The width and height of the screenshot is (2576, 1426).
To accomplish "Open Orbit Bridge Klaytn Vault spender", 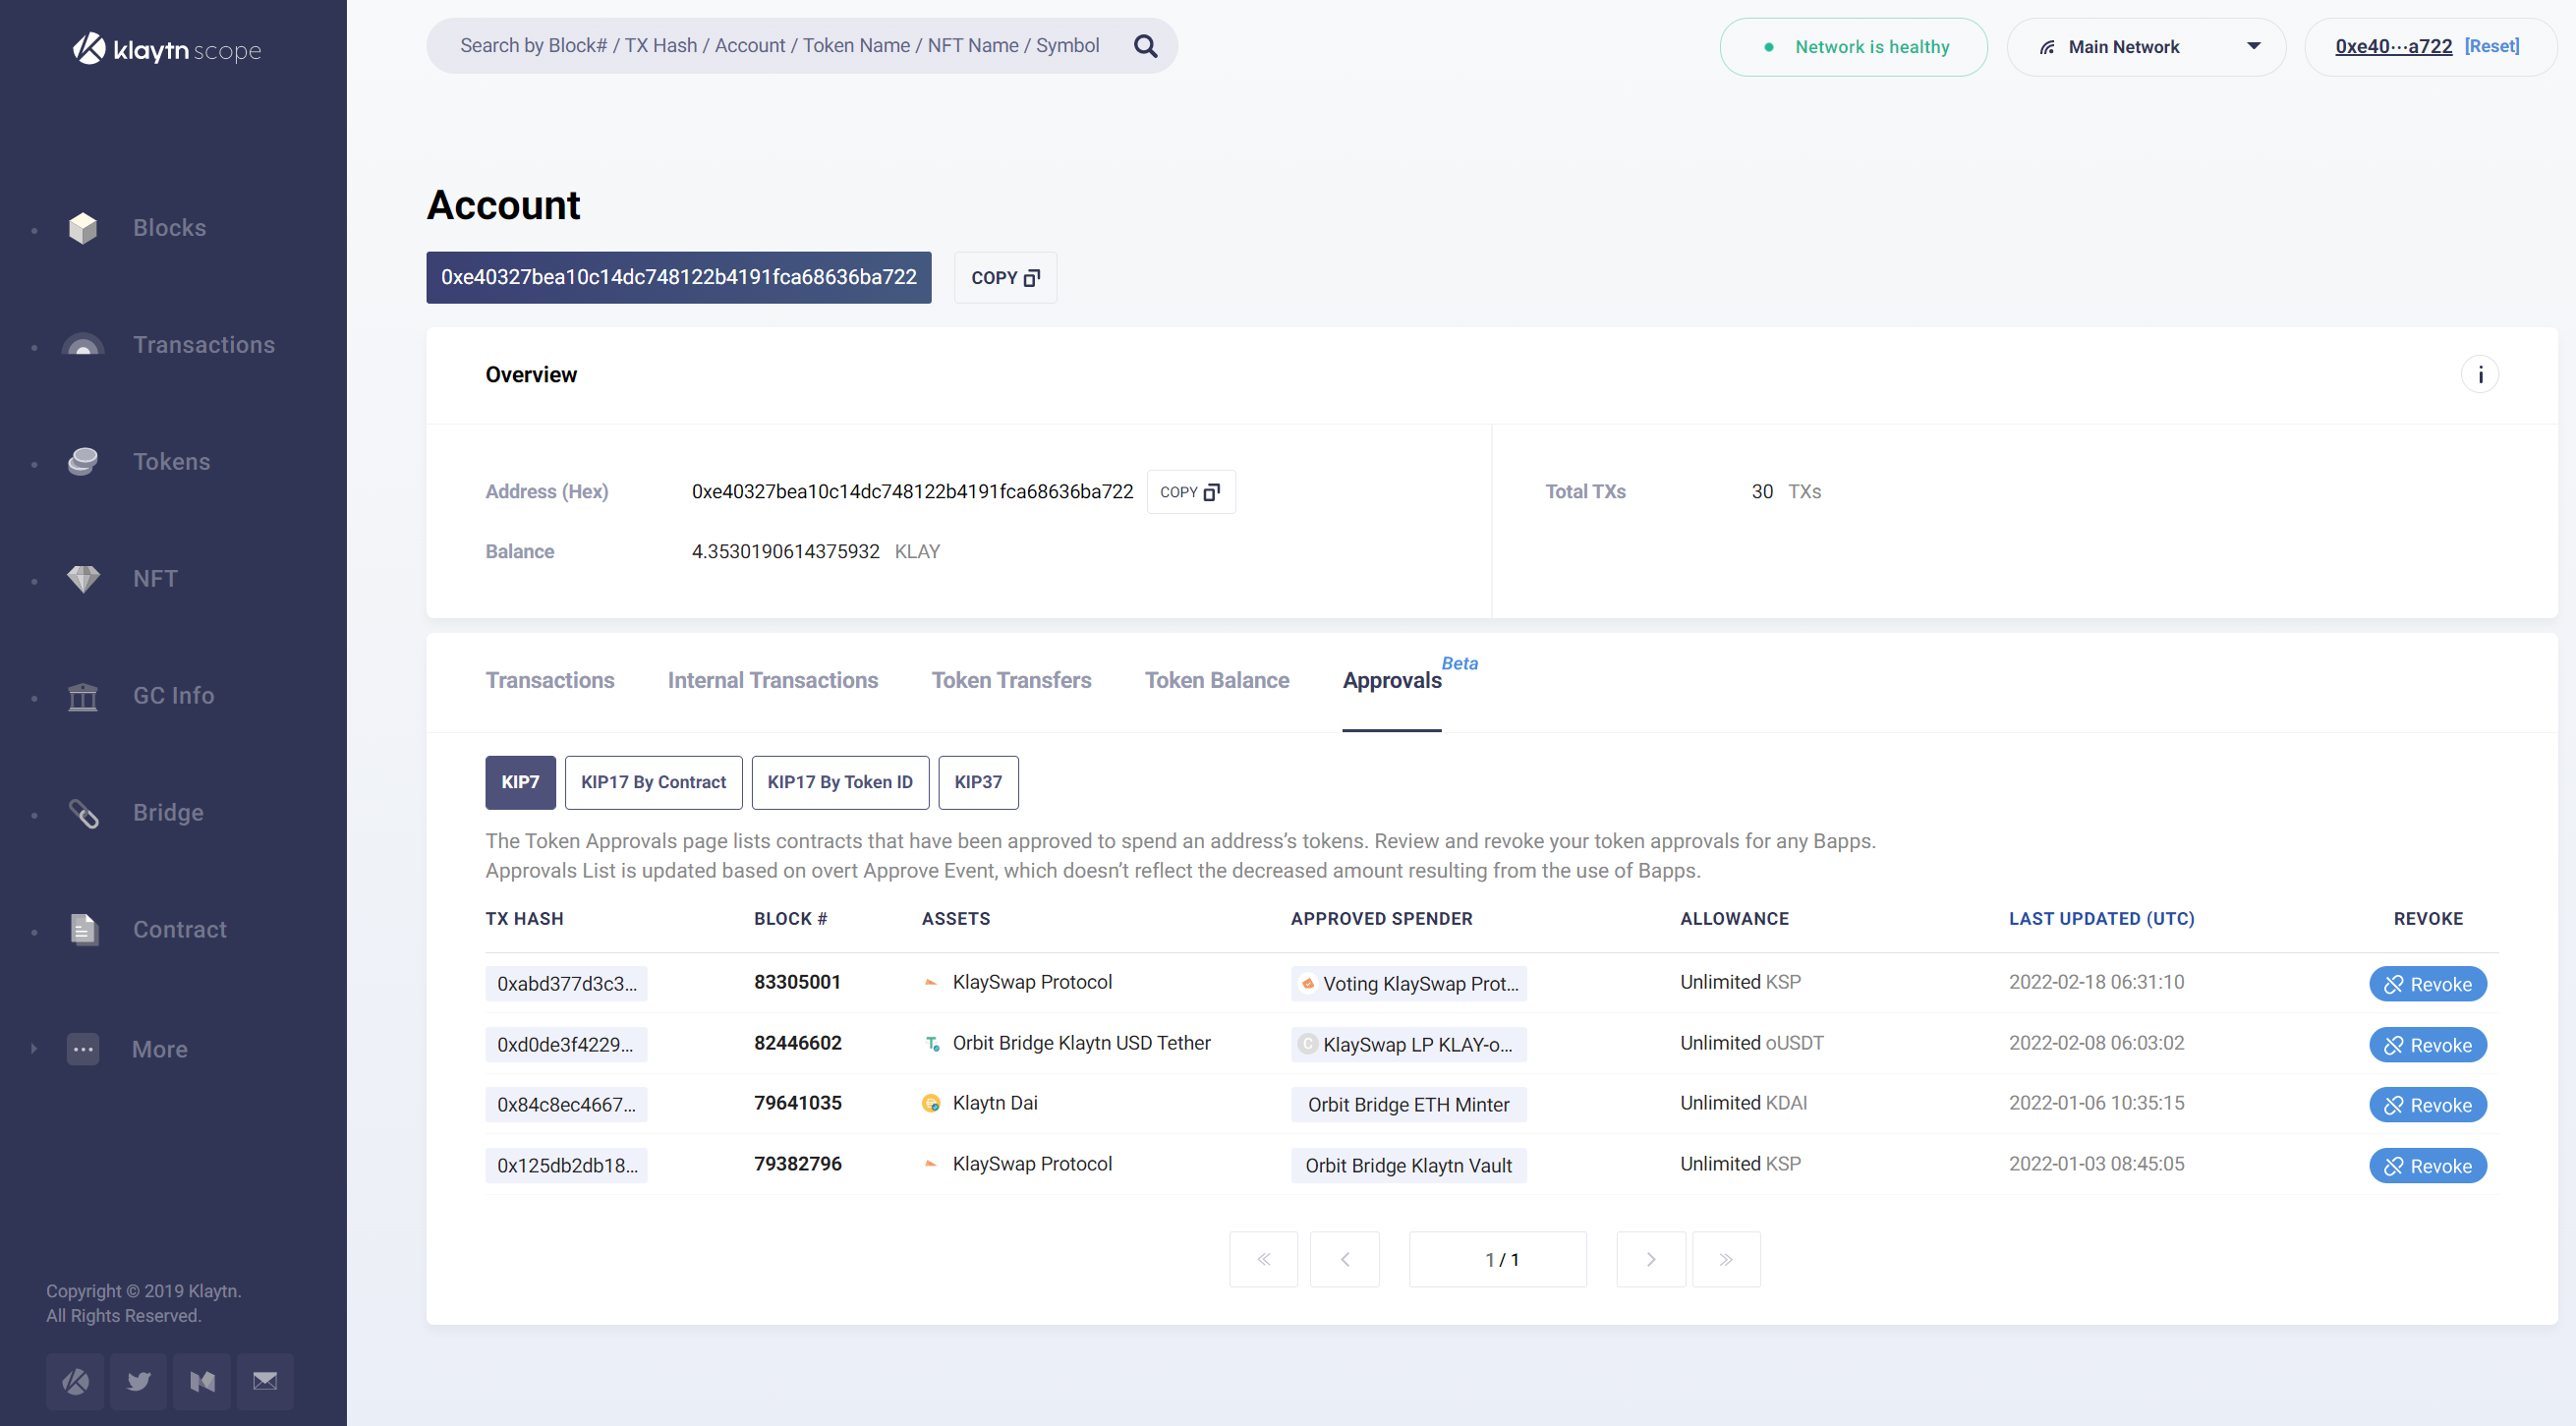I will [x=1408, y=1166].
